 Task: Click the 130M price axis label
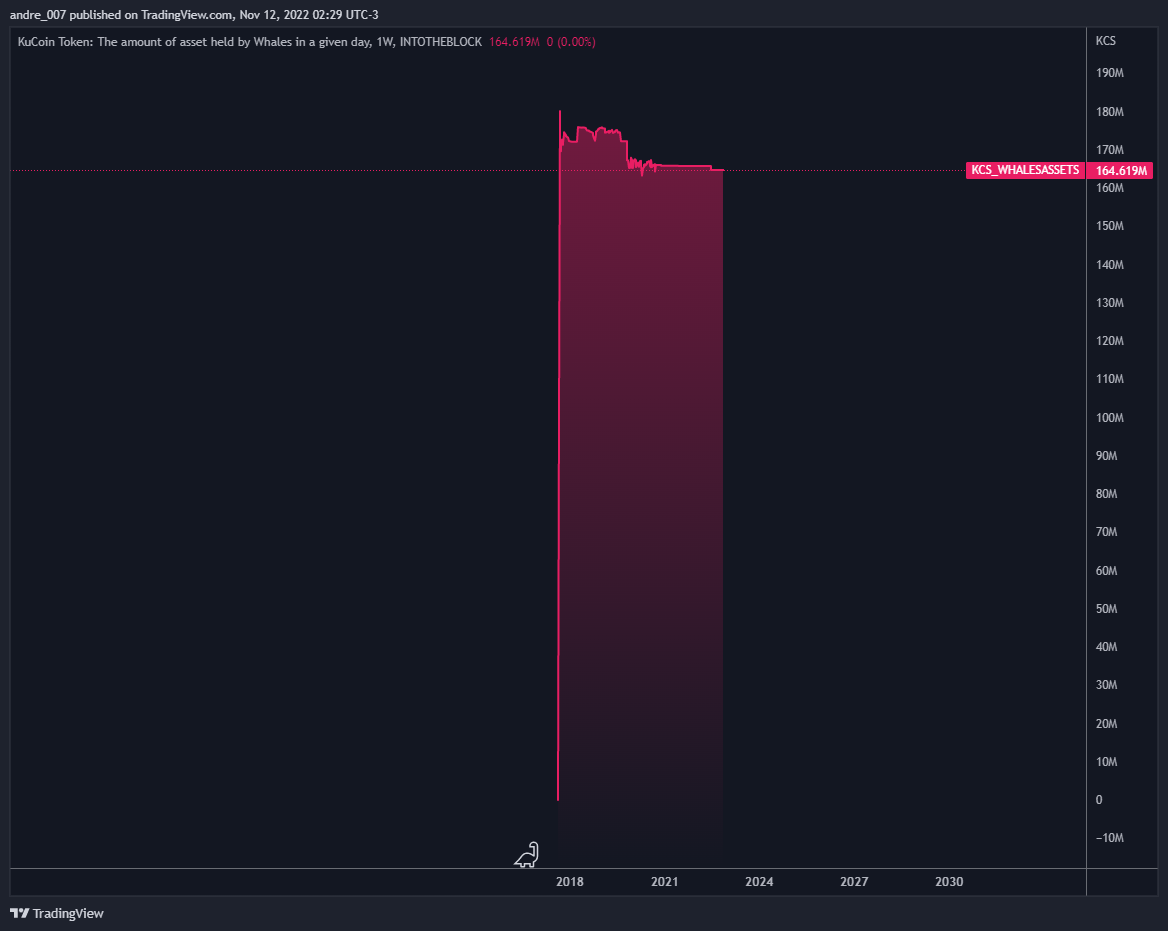1110,302
